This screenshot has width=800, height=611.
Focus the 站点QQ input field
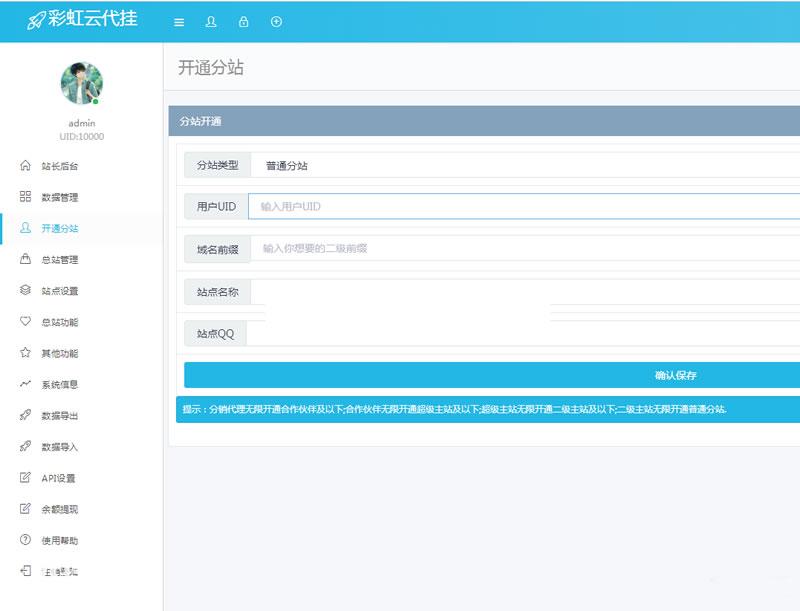[x=523, y=334]
